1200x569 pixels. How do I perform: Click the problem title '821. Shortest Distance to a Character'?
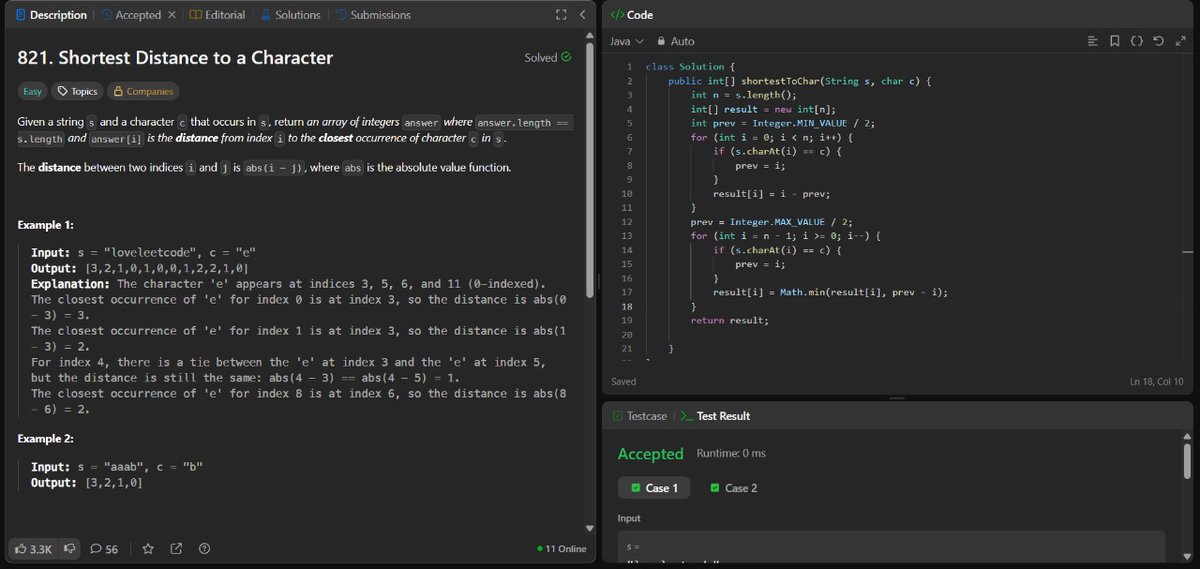(175, 57)
